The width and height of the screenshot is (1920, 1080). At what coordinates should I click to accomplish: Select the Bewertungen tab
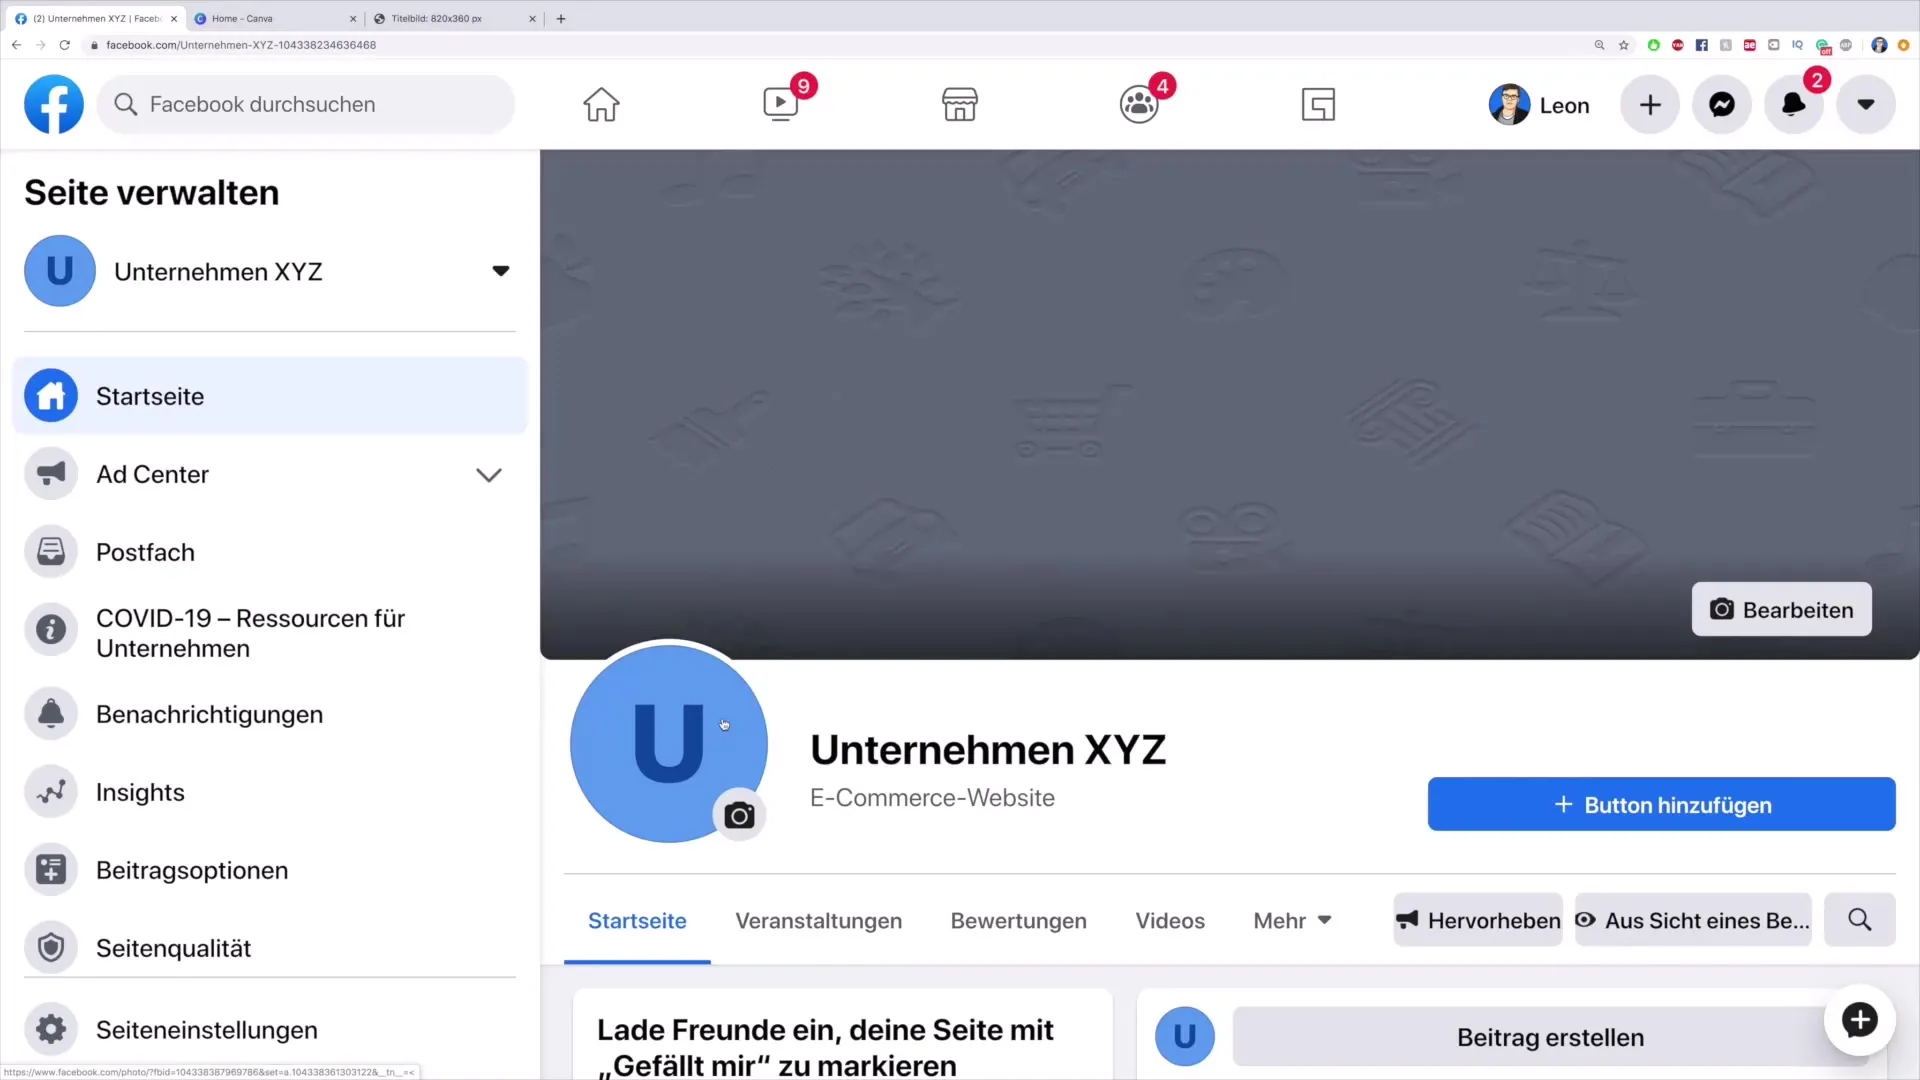[x=1018, y=919]
